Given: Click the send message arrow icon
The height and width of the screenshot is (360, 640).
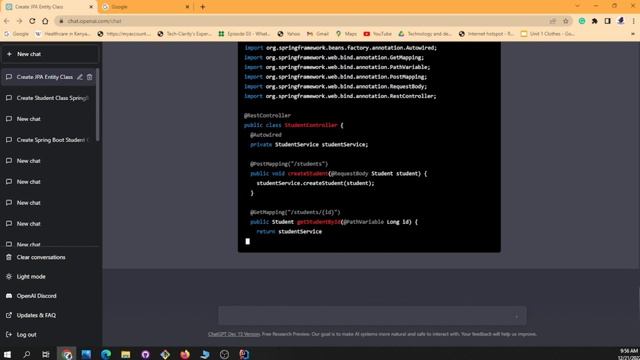Looking at the screenshot, I should pyautogui.click(x=516, y=316).
